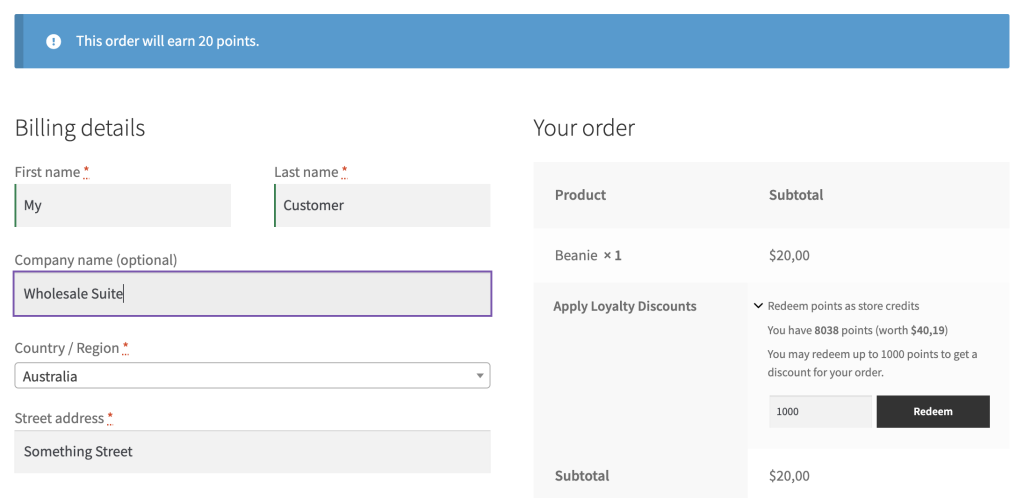
Task: Click the 'This order will earn 20 points' notice
Action: pyautogui.click(x=167, y=41)
